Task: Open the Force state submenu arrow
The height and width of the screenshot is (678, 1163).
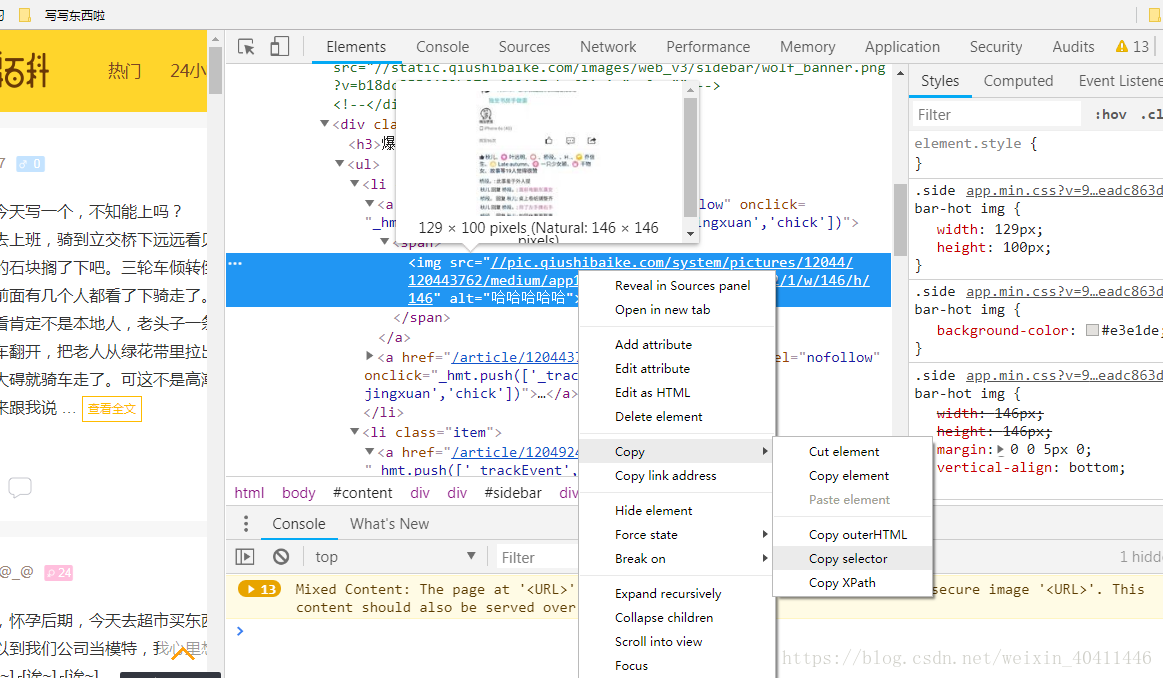Action: tap(765, 534)
